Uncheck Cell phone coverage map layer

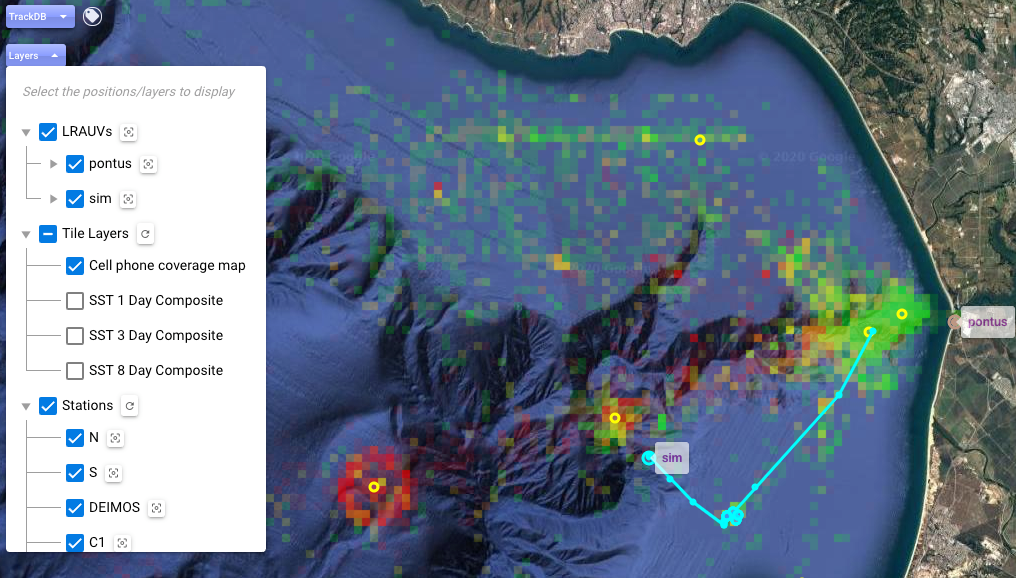tap(75, 266)
